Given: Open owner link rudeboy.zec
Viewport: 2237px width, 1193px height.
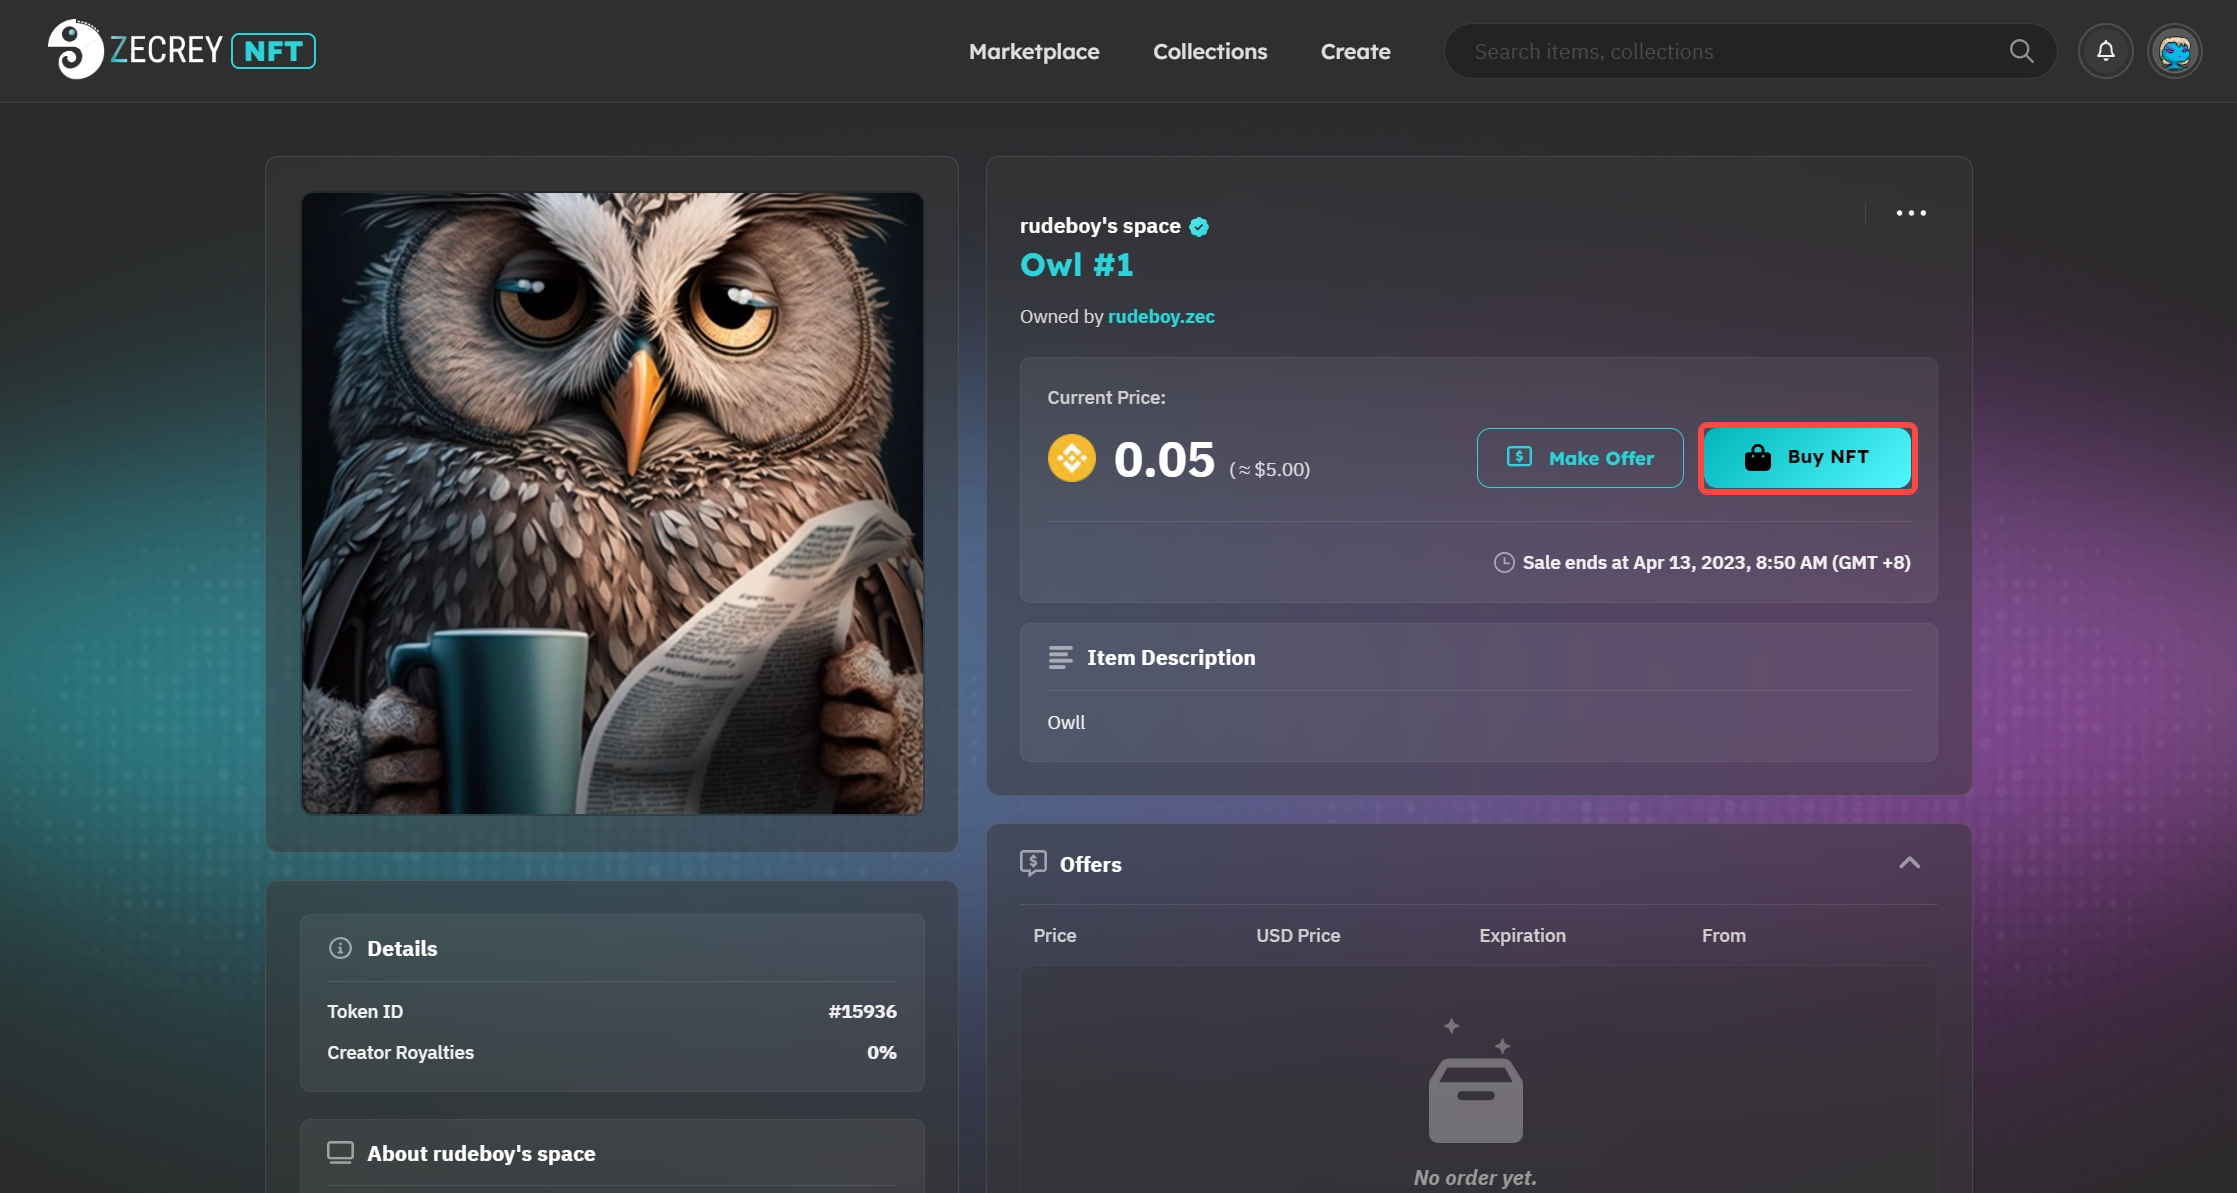Looking at the screenshot, I should (1161, 317).
